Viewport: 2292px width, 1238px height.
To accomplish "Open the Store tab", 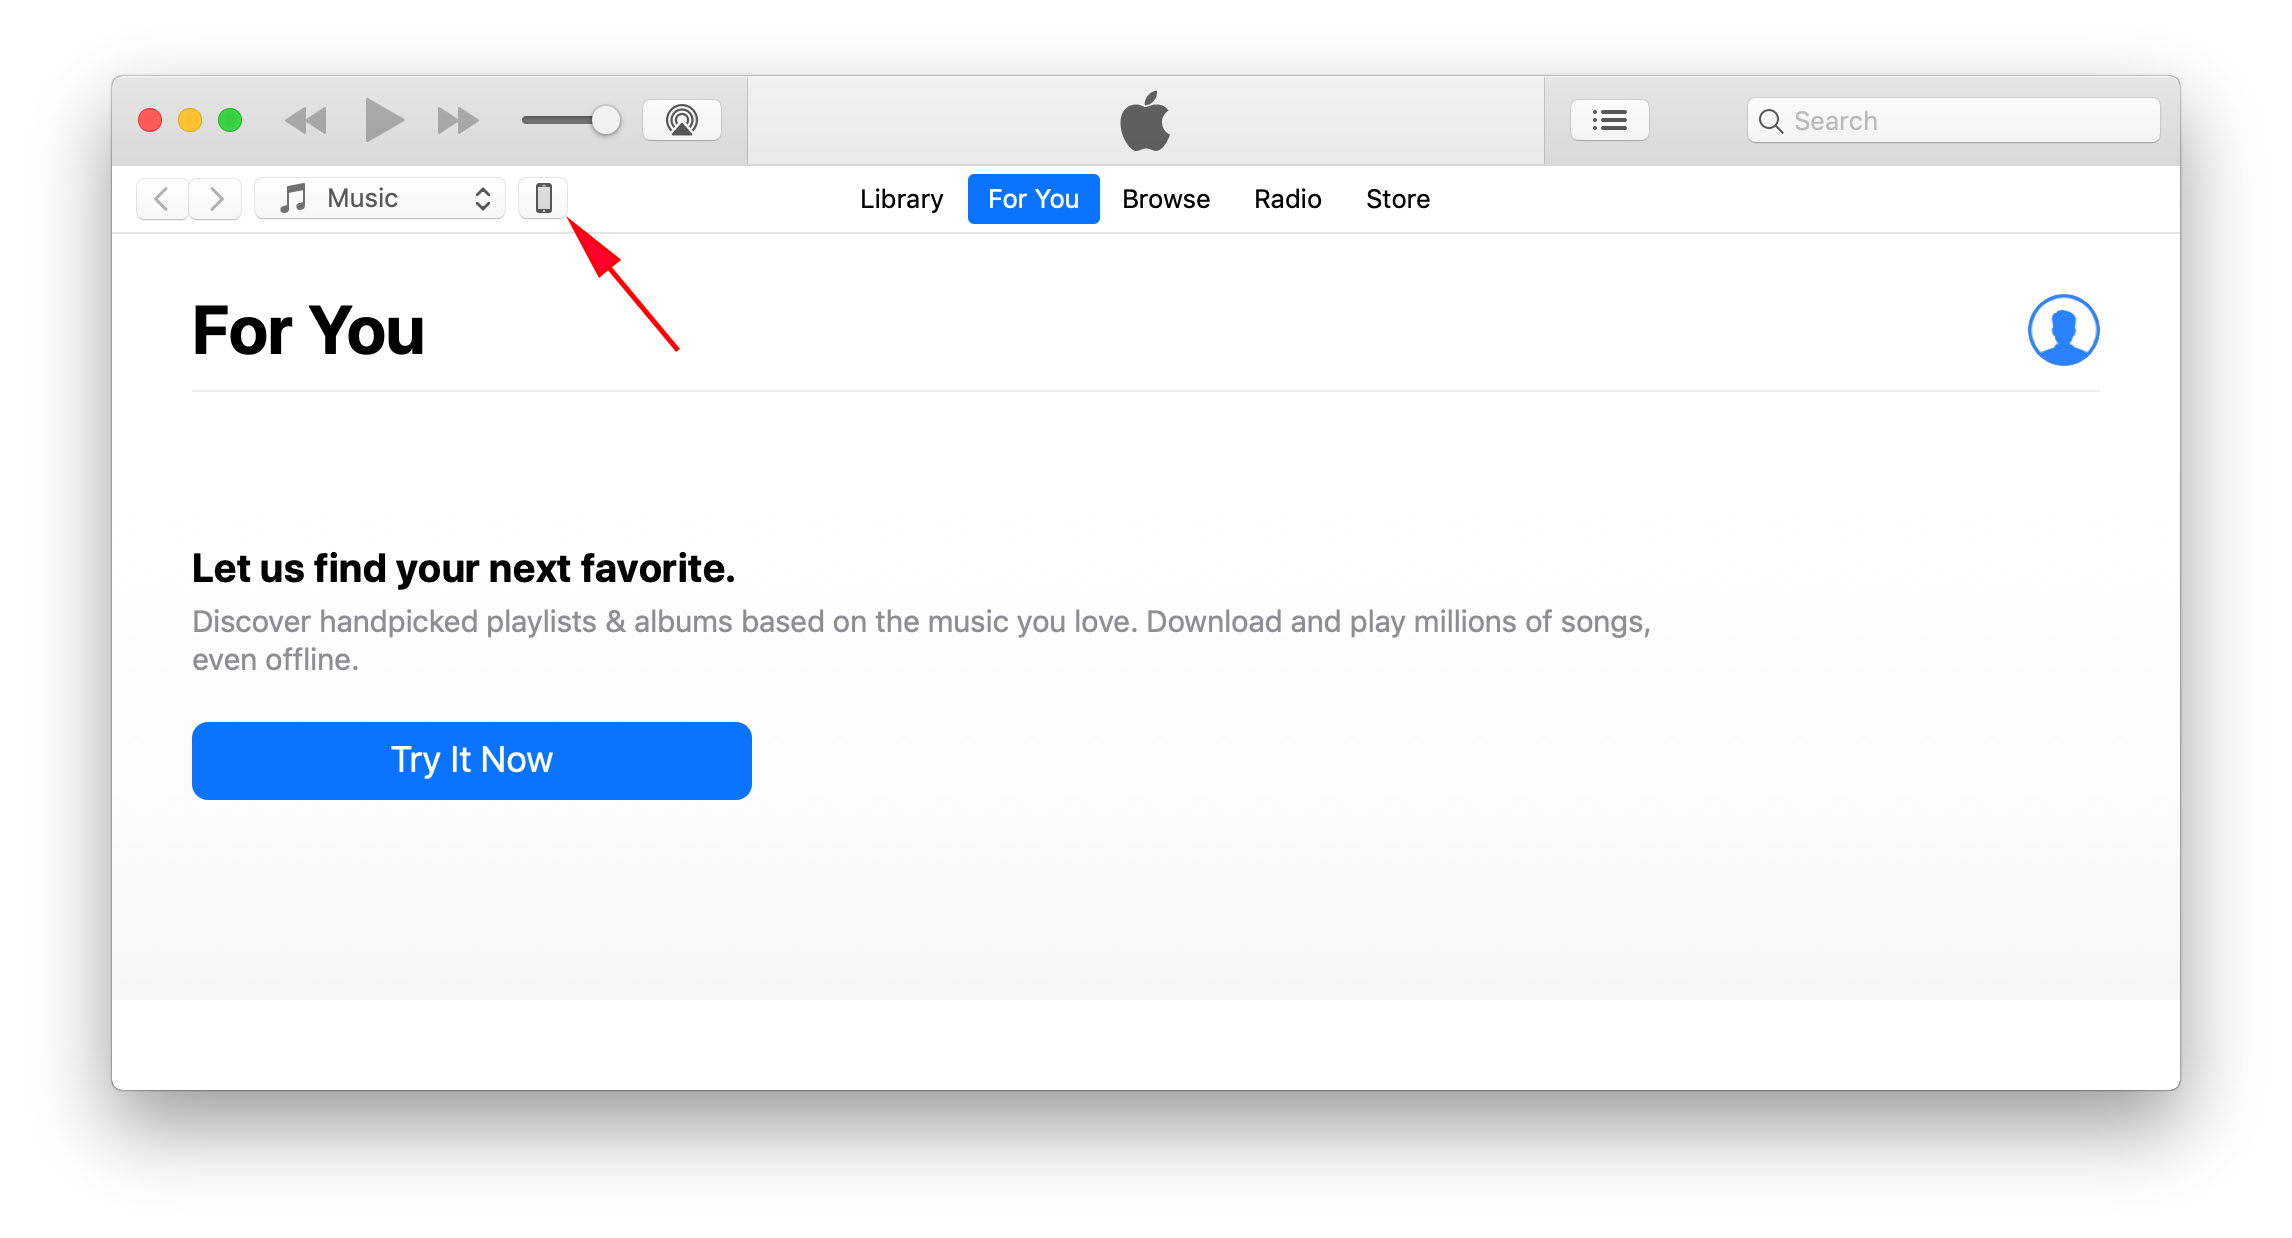I will 1398,199.
